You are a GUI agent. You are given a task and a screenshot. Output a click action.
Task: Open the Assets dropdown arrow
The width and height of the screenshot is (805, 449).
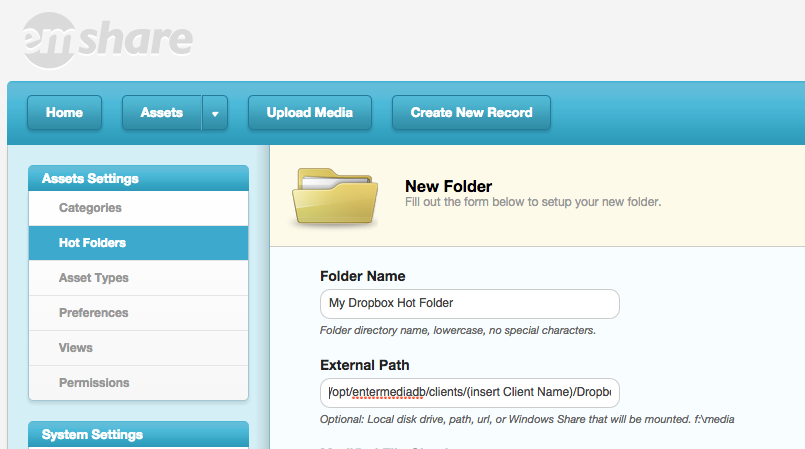215,113
